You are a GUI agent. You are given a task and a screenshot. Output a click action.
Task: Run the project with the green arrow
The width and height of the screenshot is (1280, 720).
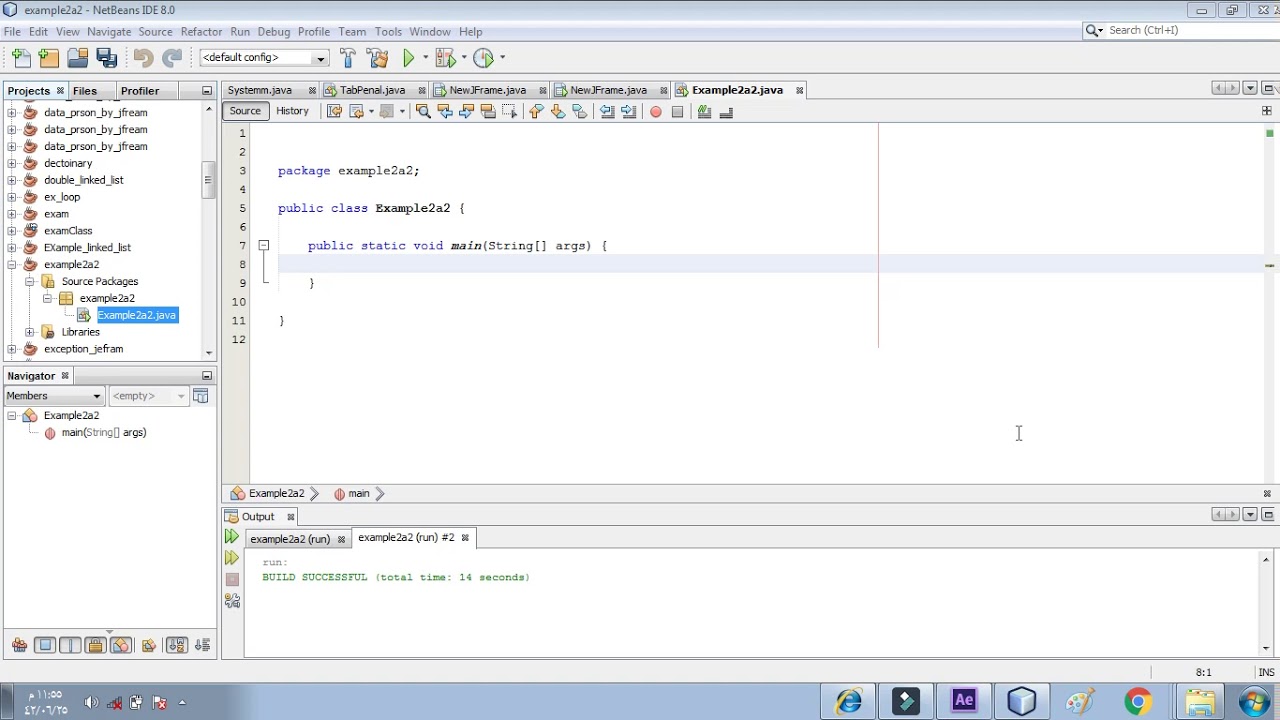click(x=408, y=58)
